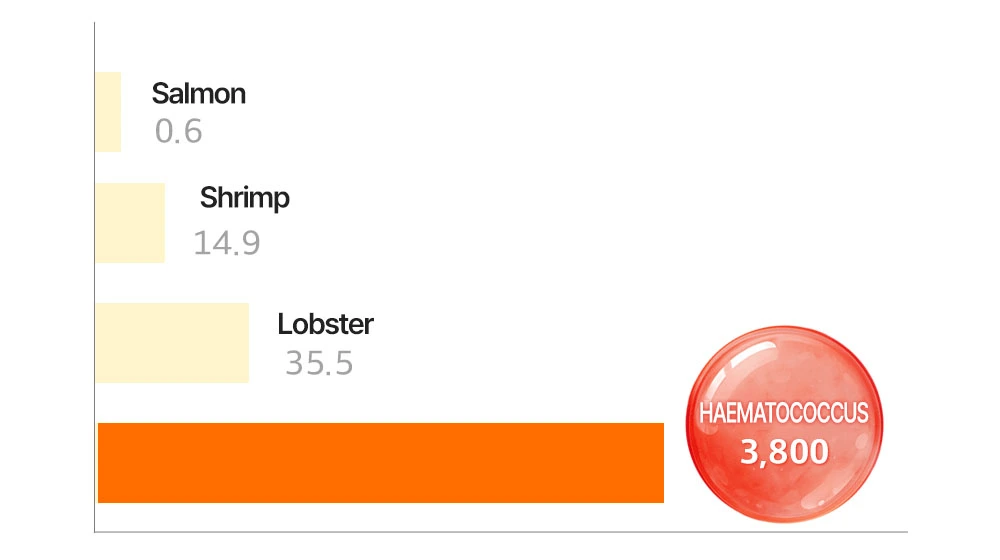
Task: Select the pale Shrimp bar
Action: tap(130, 223)
